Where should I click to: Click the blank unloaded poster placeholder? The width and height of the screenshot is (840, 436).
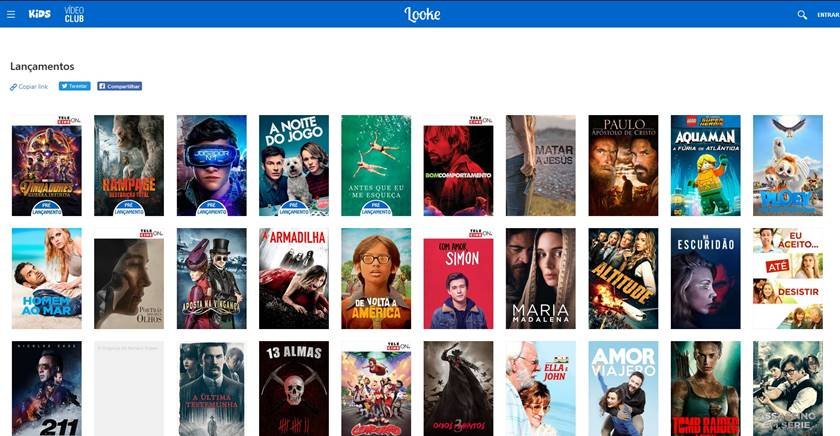(x=129, y=389)
